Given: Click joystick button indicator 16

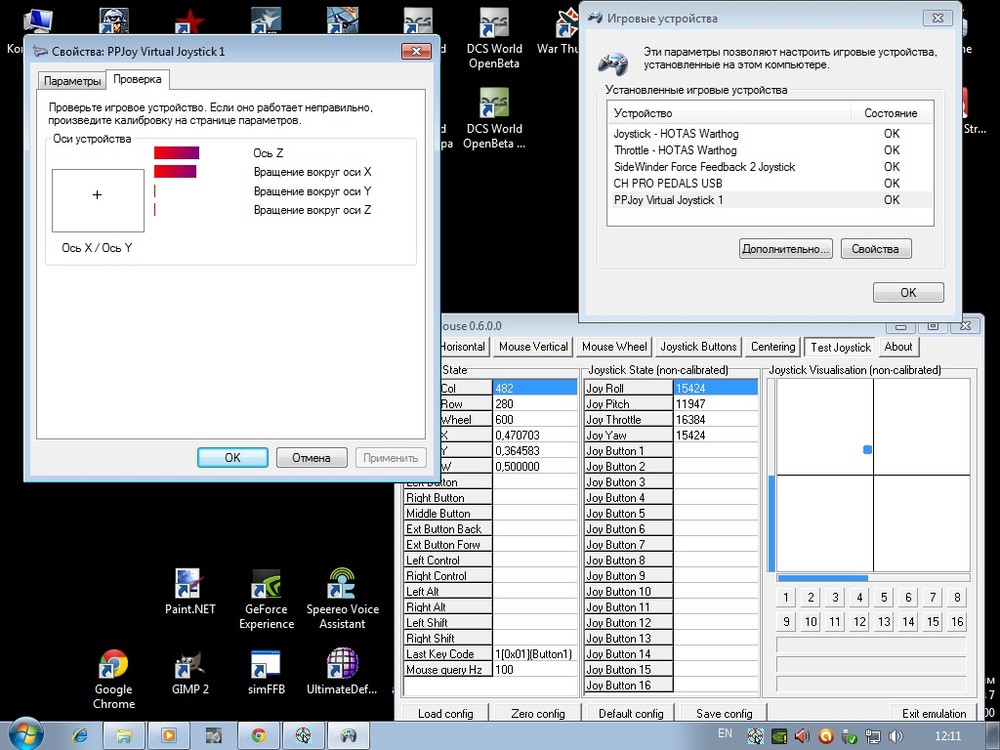Looking at the screenshot, I should pos(957,622).
